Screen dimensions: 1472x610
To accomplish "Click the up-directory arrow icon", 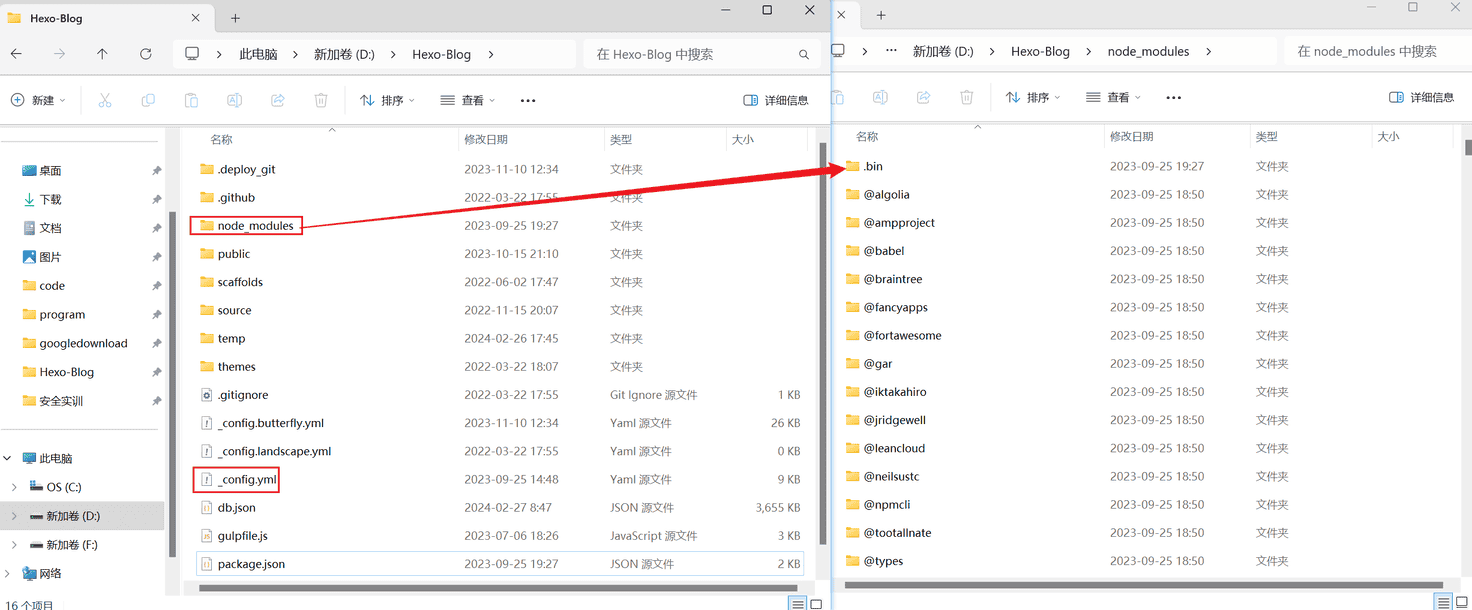I will click(102, 54).
